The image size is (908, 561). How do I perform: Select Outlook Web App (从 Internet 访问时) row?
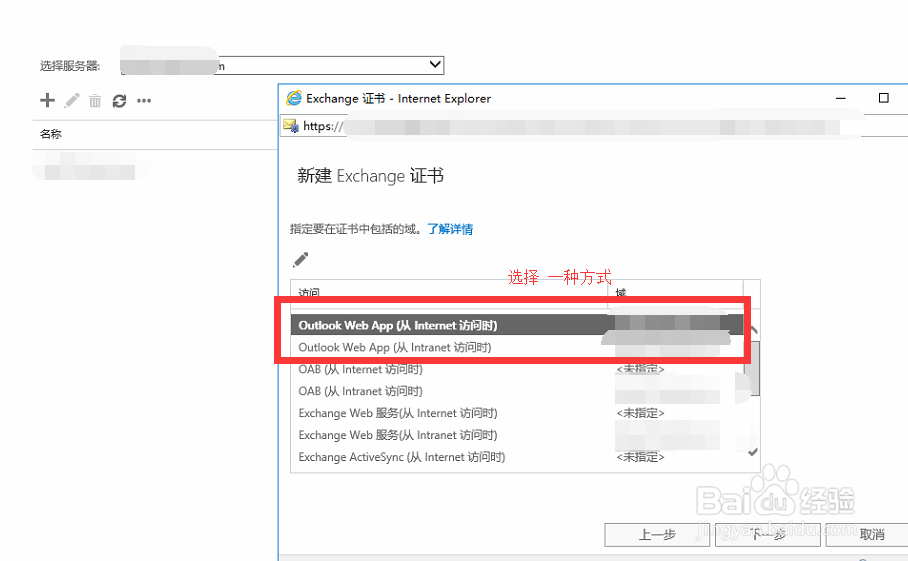(517, 325)
